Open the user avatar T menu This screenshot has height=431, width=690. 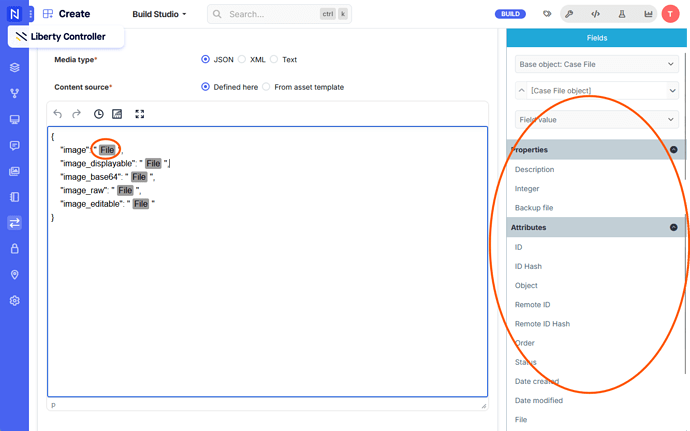[670, 14]
